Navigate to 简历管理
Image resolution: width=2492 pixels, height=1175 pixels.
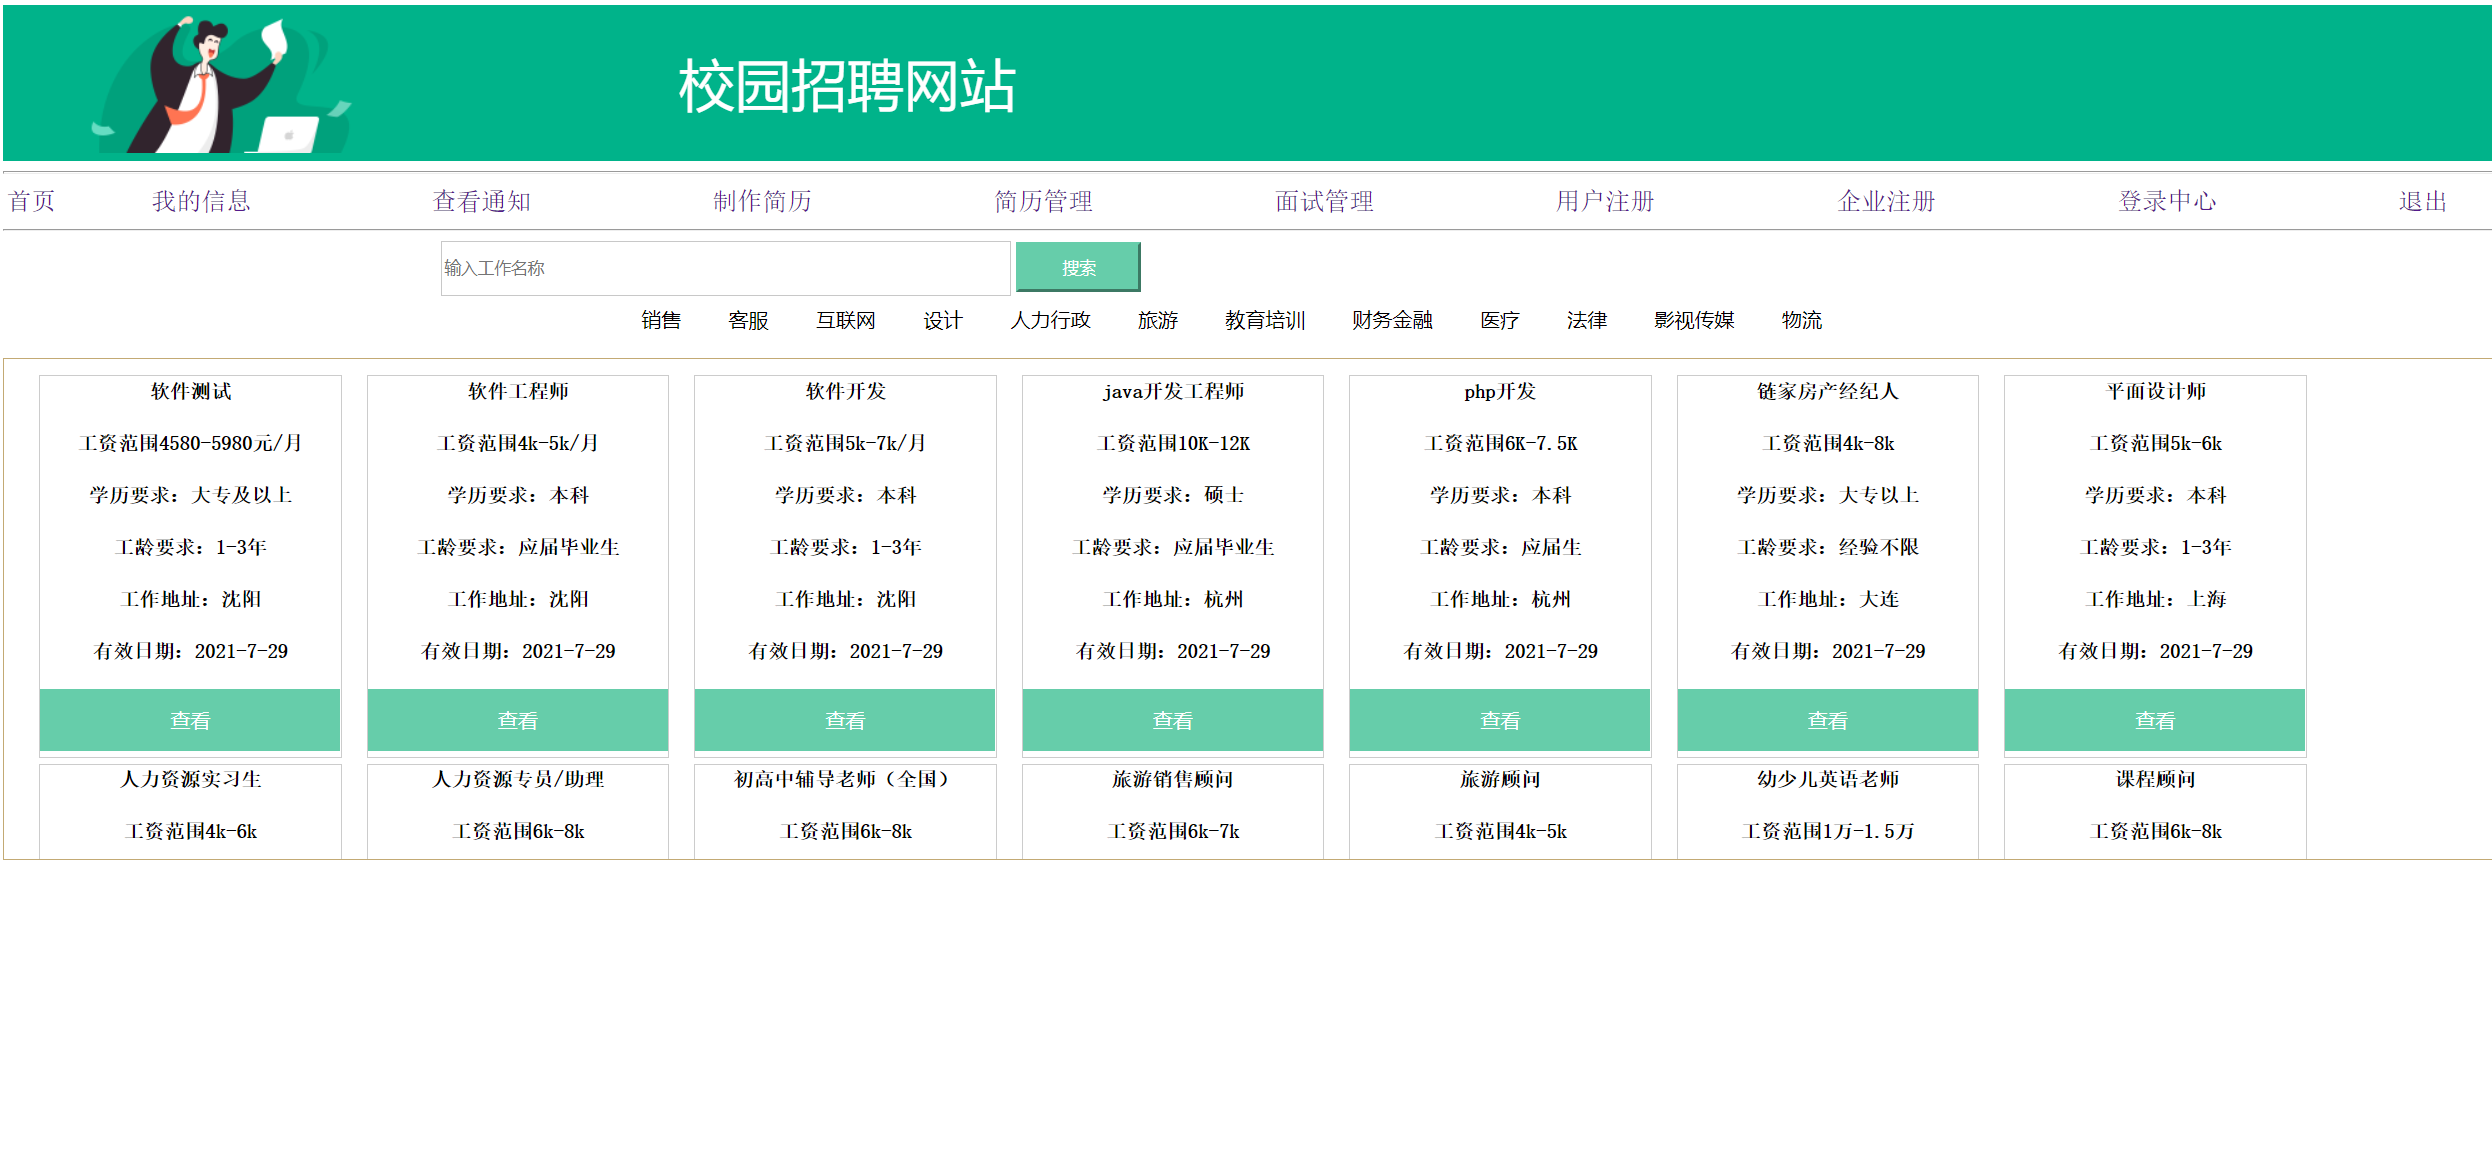pyautogui.click(x=1043, y=201)
